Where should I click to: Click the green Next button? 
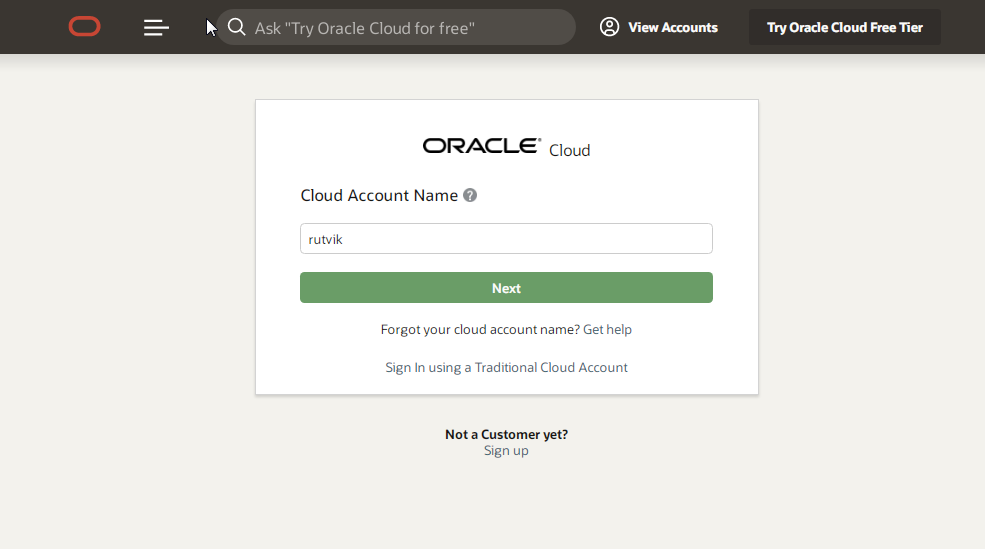tap(506, 288)
